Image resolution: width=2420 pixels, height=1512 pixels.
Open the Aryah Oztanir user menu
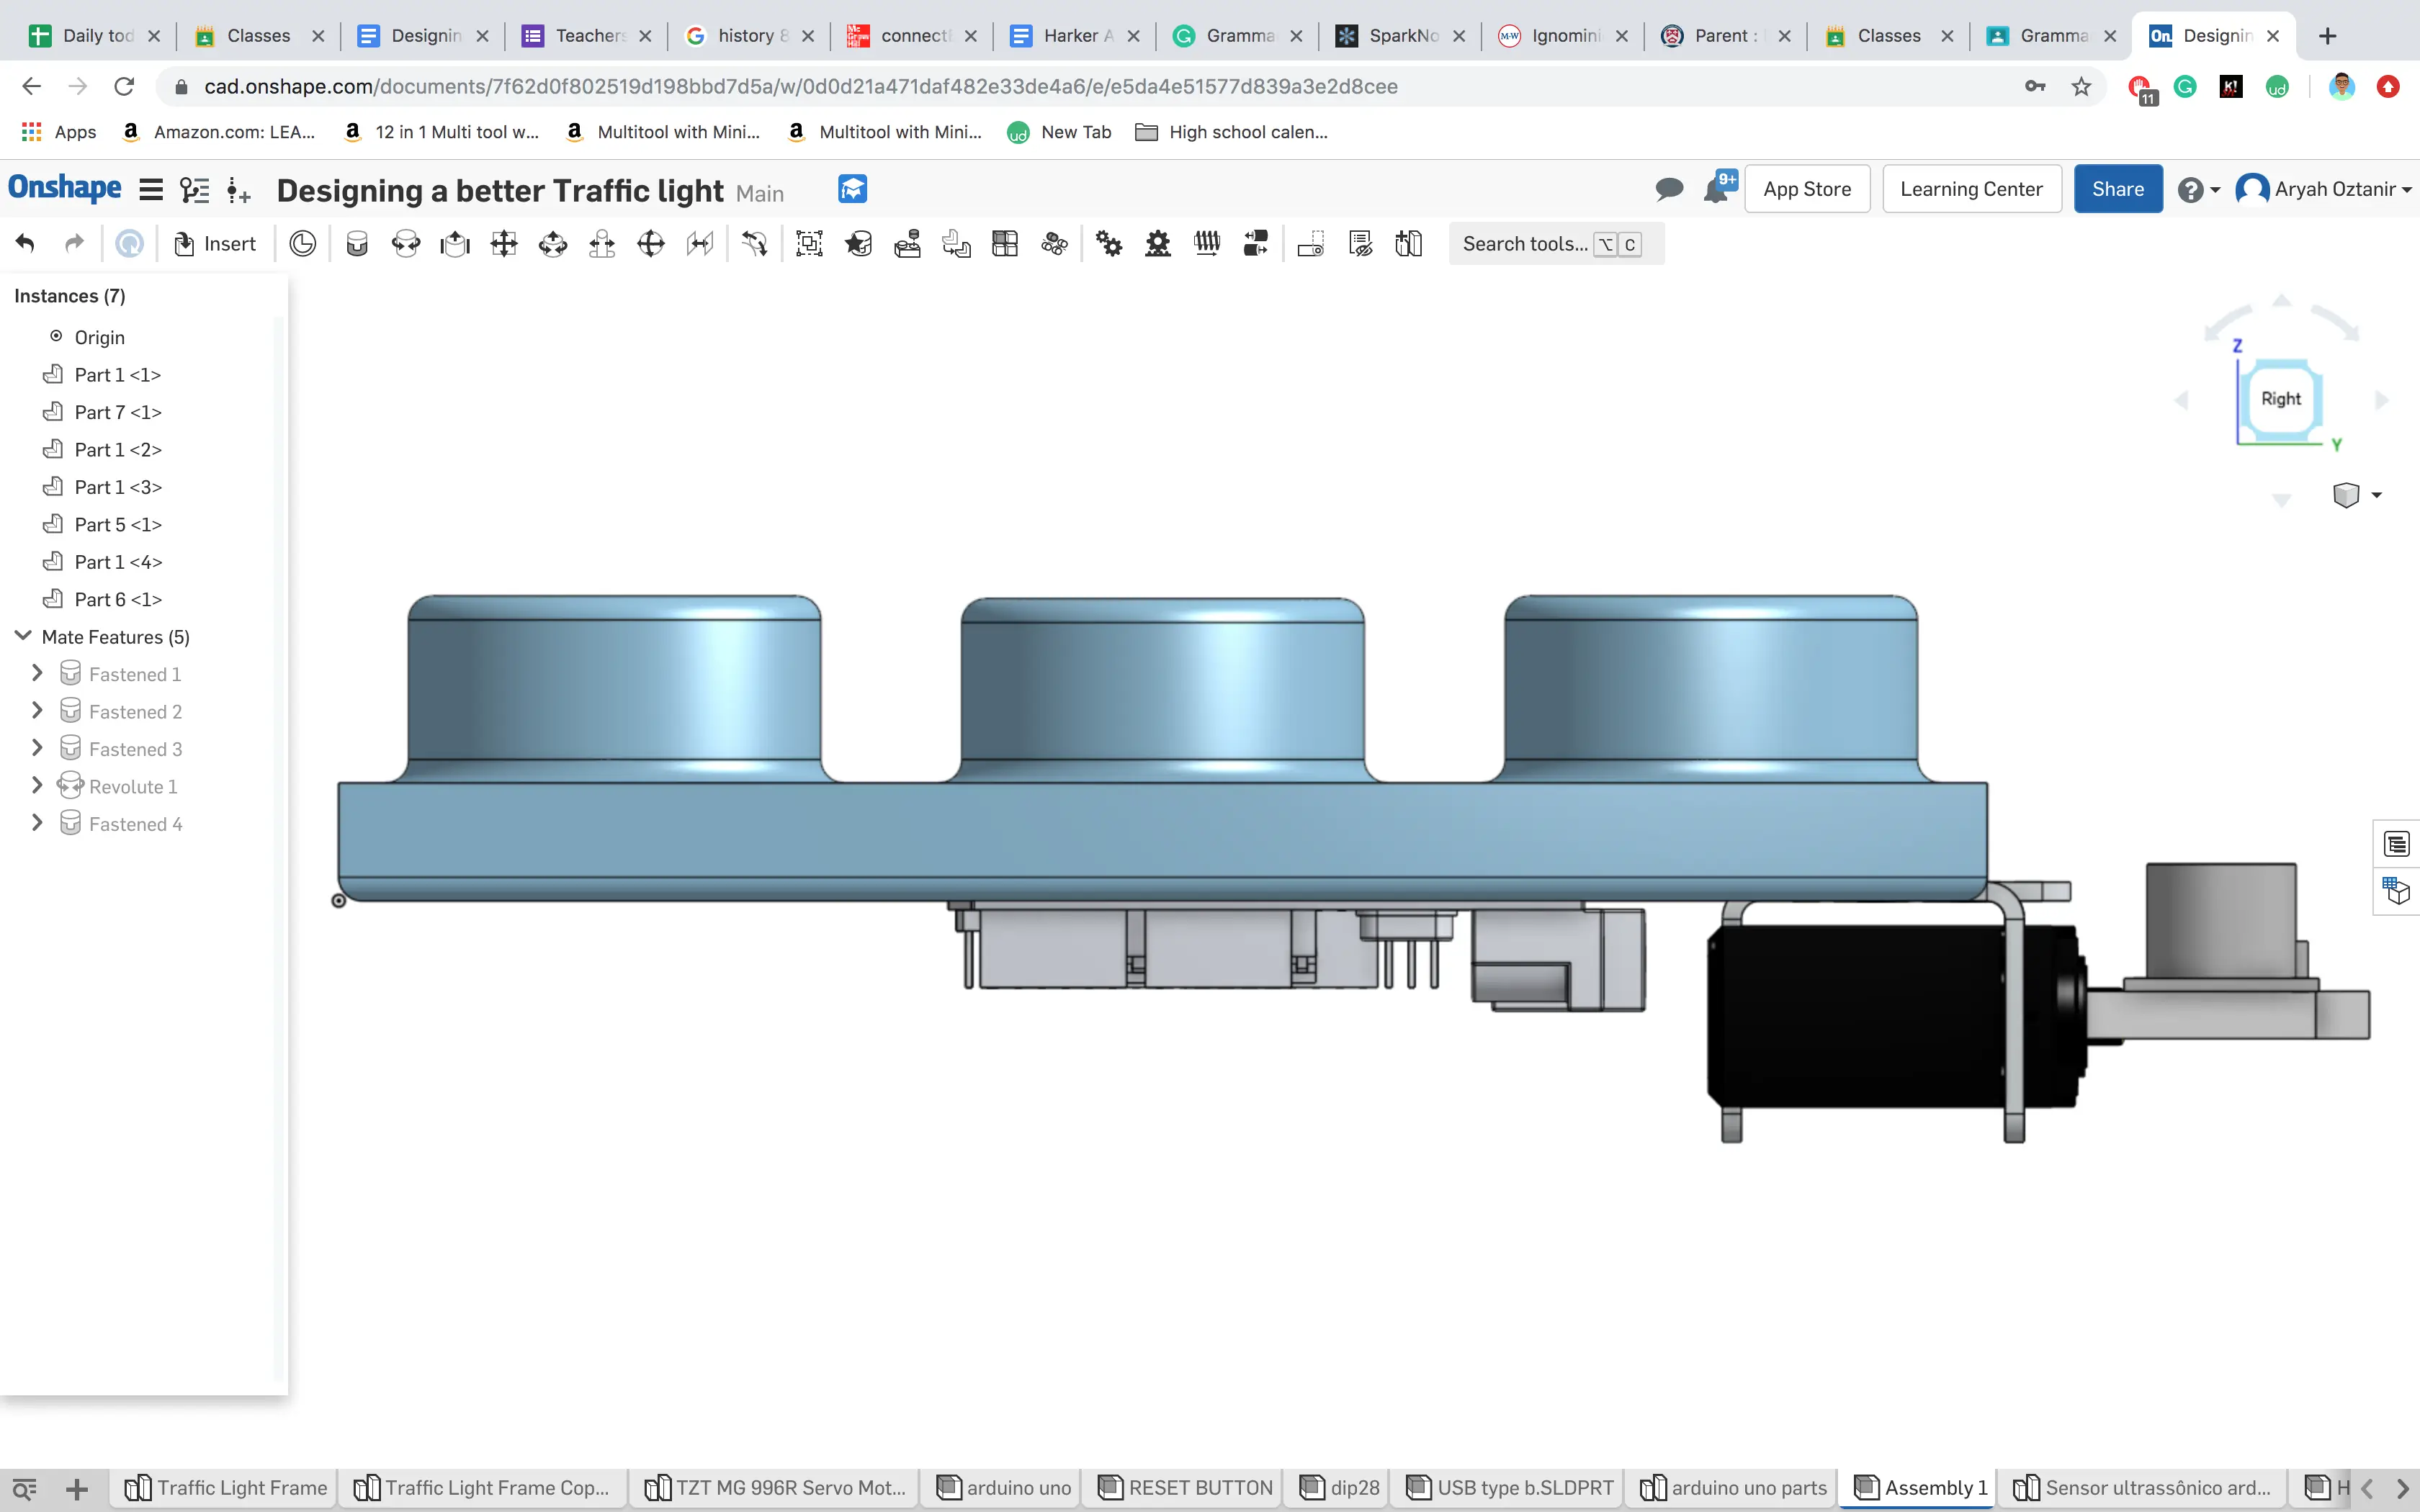2323,189
